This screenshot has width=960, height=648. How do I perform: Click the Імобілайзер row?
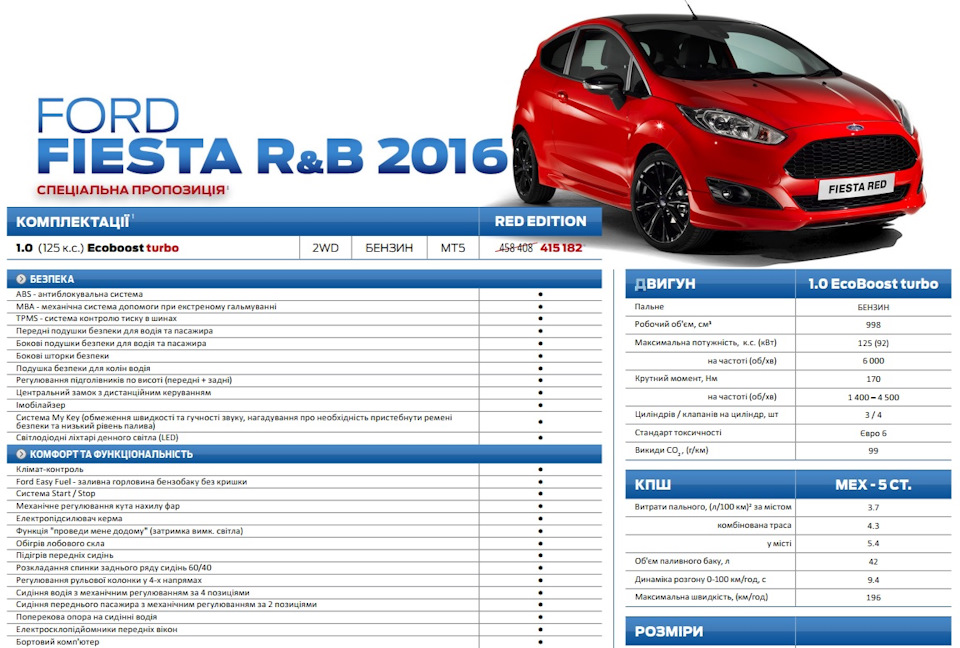[x=304, y=405]
